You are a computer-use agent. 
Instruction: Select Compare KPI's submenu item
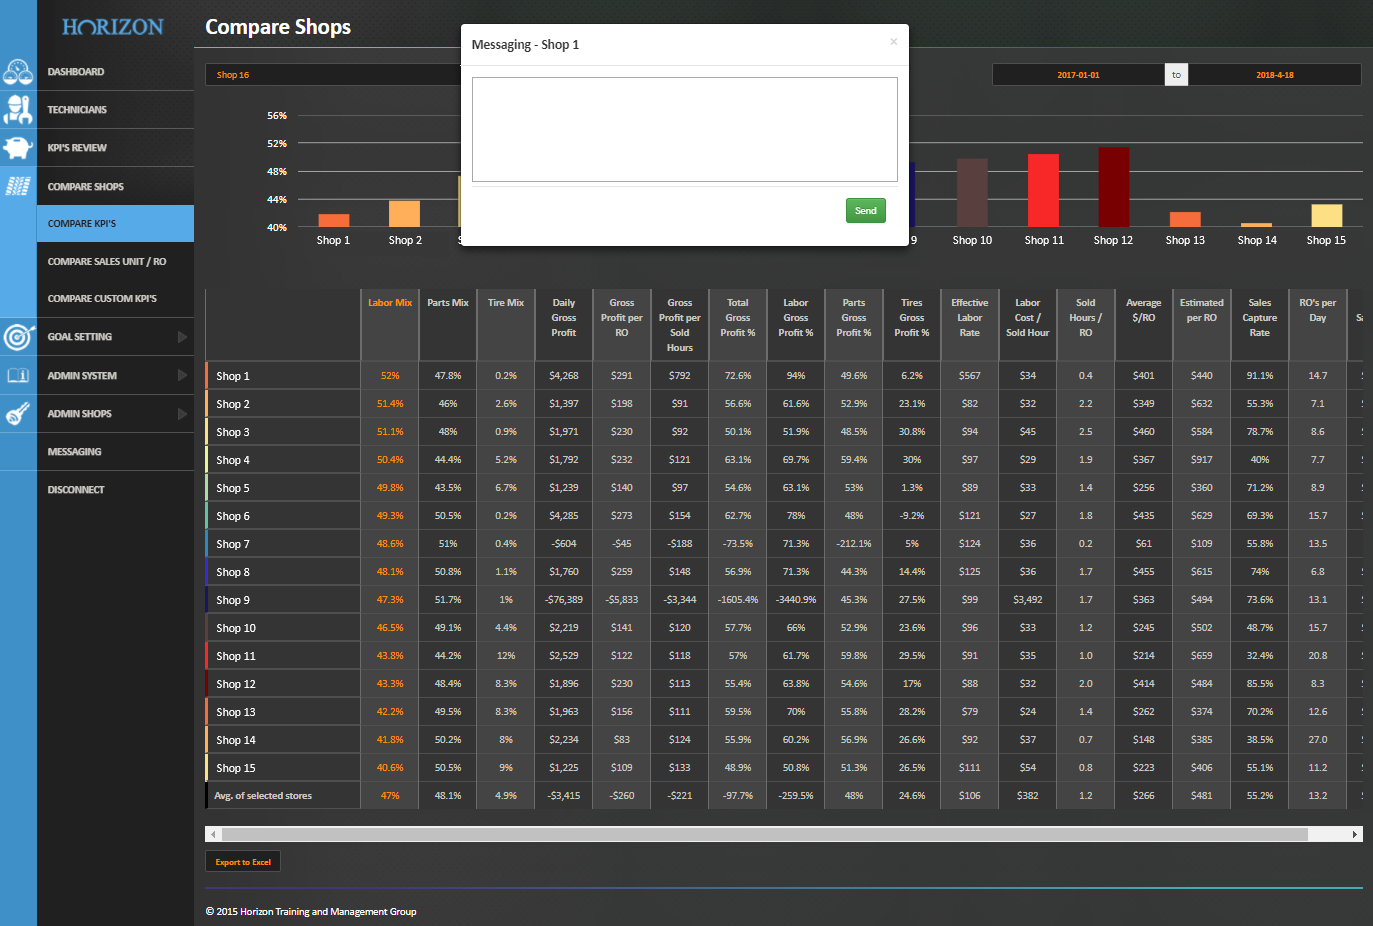click(x=115, y=224)
